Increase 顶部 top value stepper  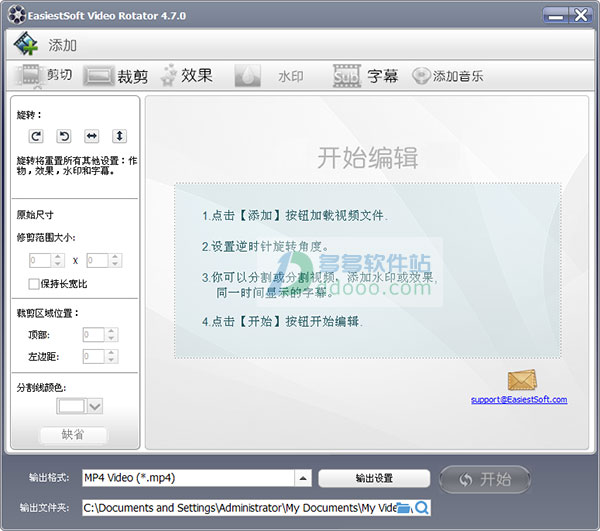(x=111, y=331)
